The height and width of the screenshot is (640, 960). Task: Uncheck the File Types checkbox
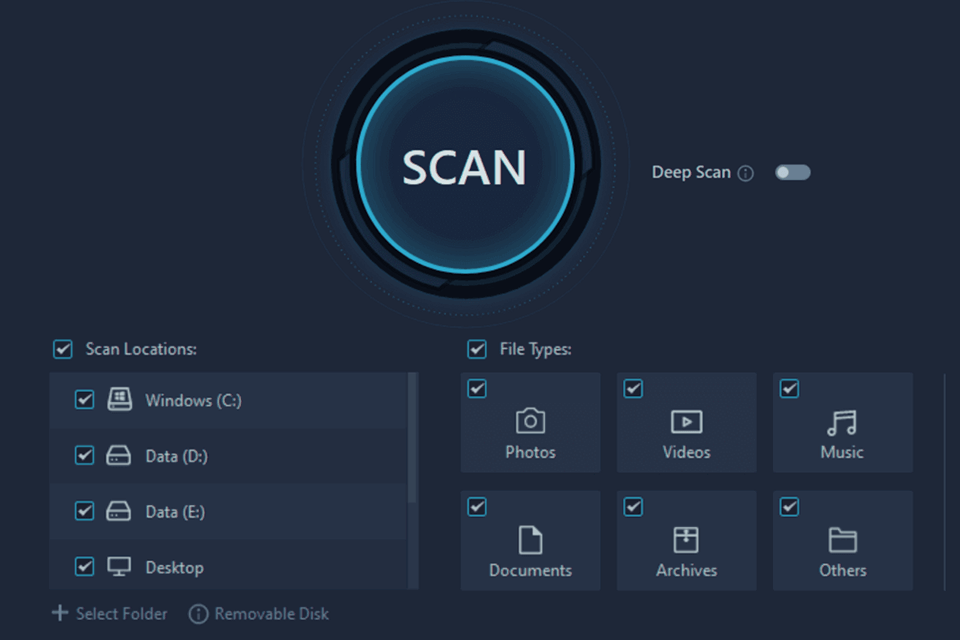476,349
